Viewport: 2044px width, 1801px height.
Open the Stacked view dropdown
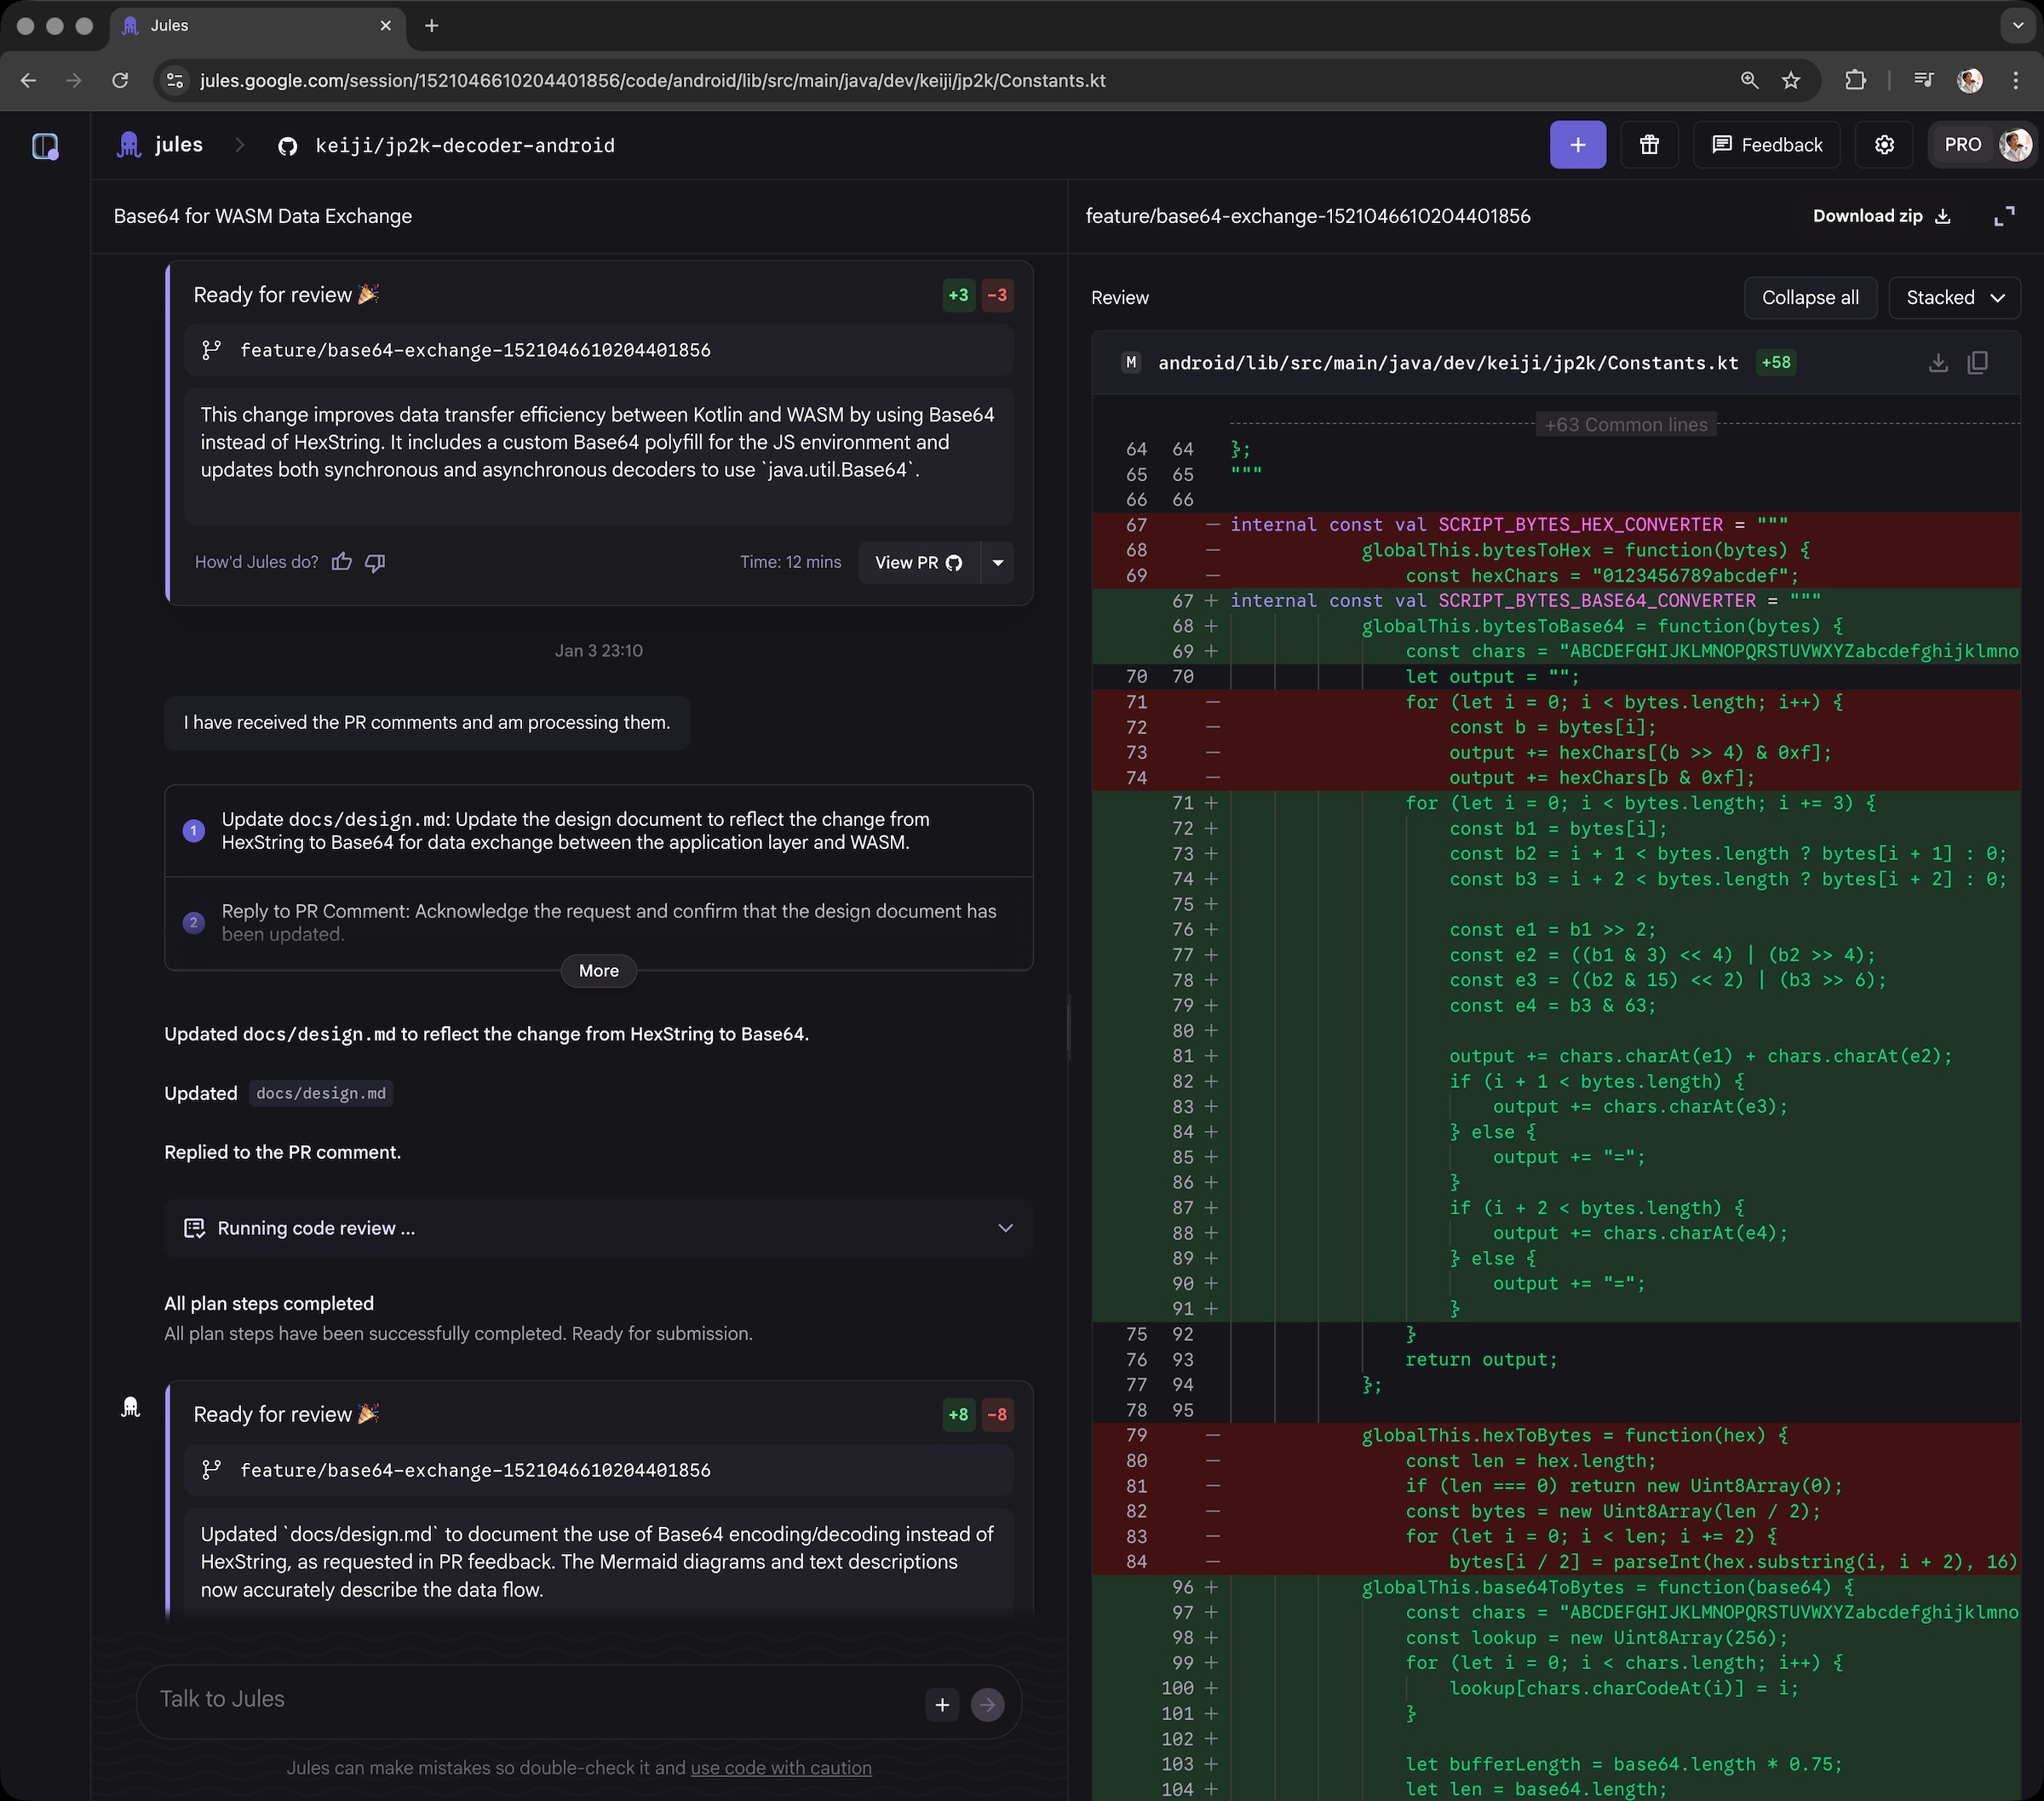pos(1953,297)
